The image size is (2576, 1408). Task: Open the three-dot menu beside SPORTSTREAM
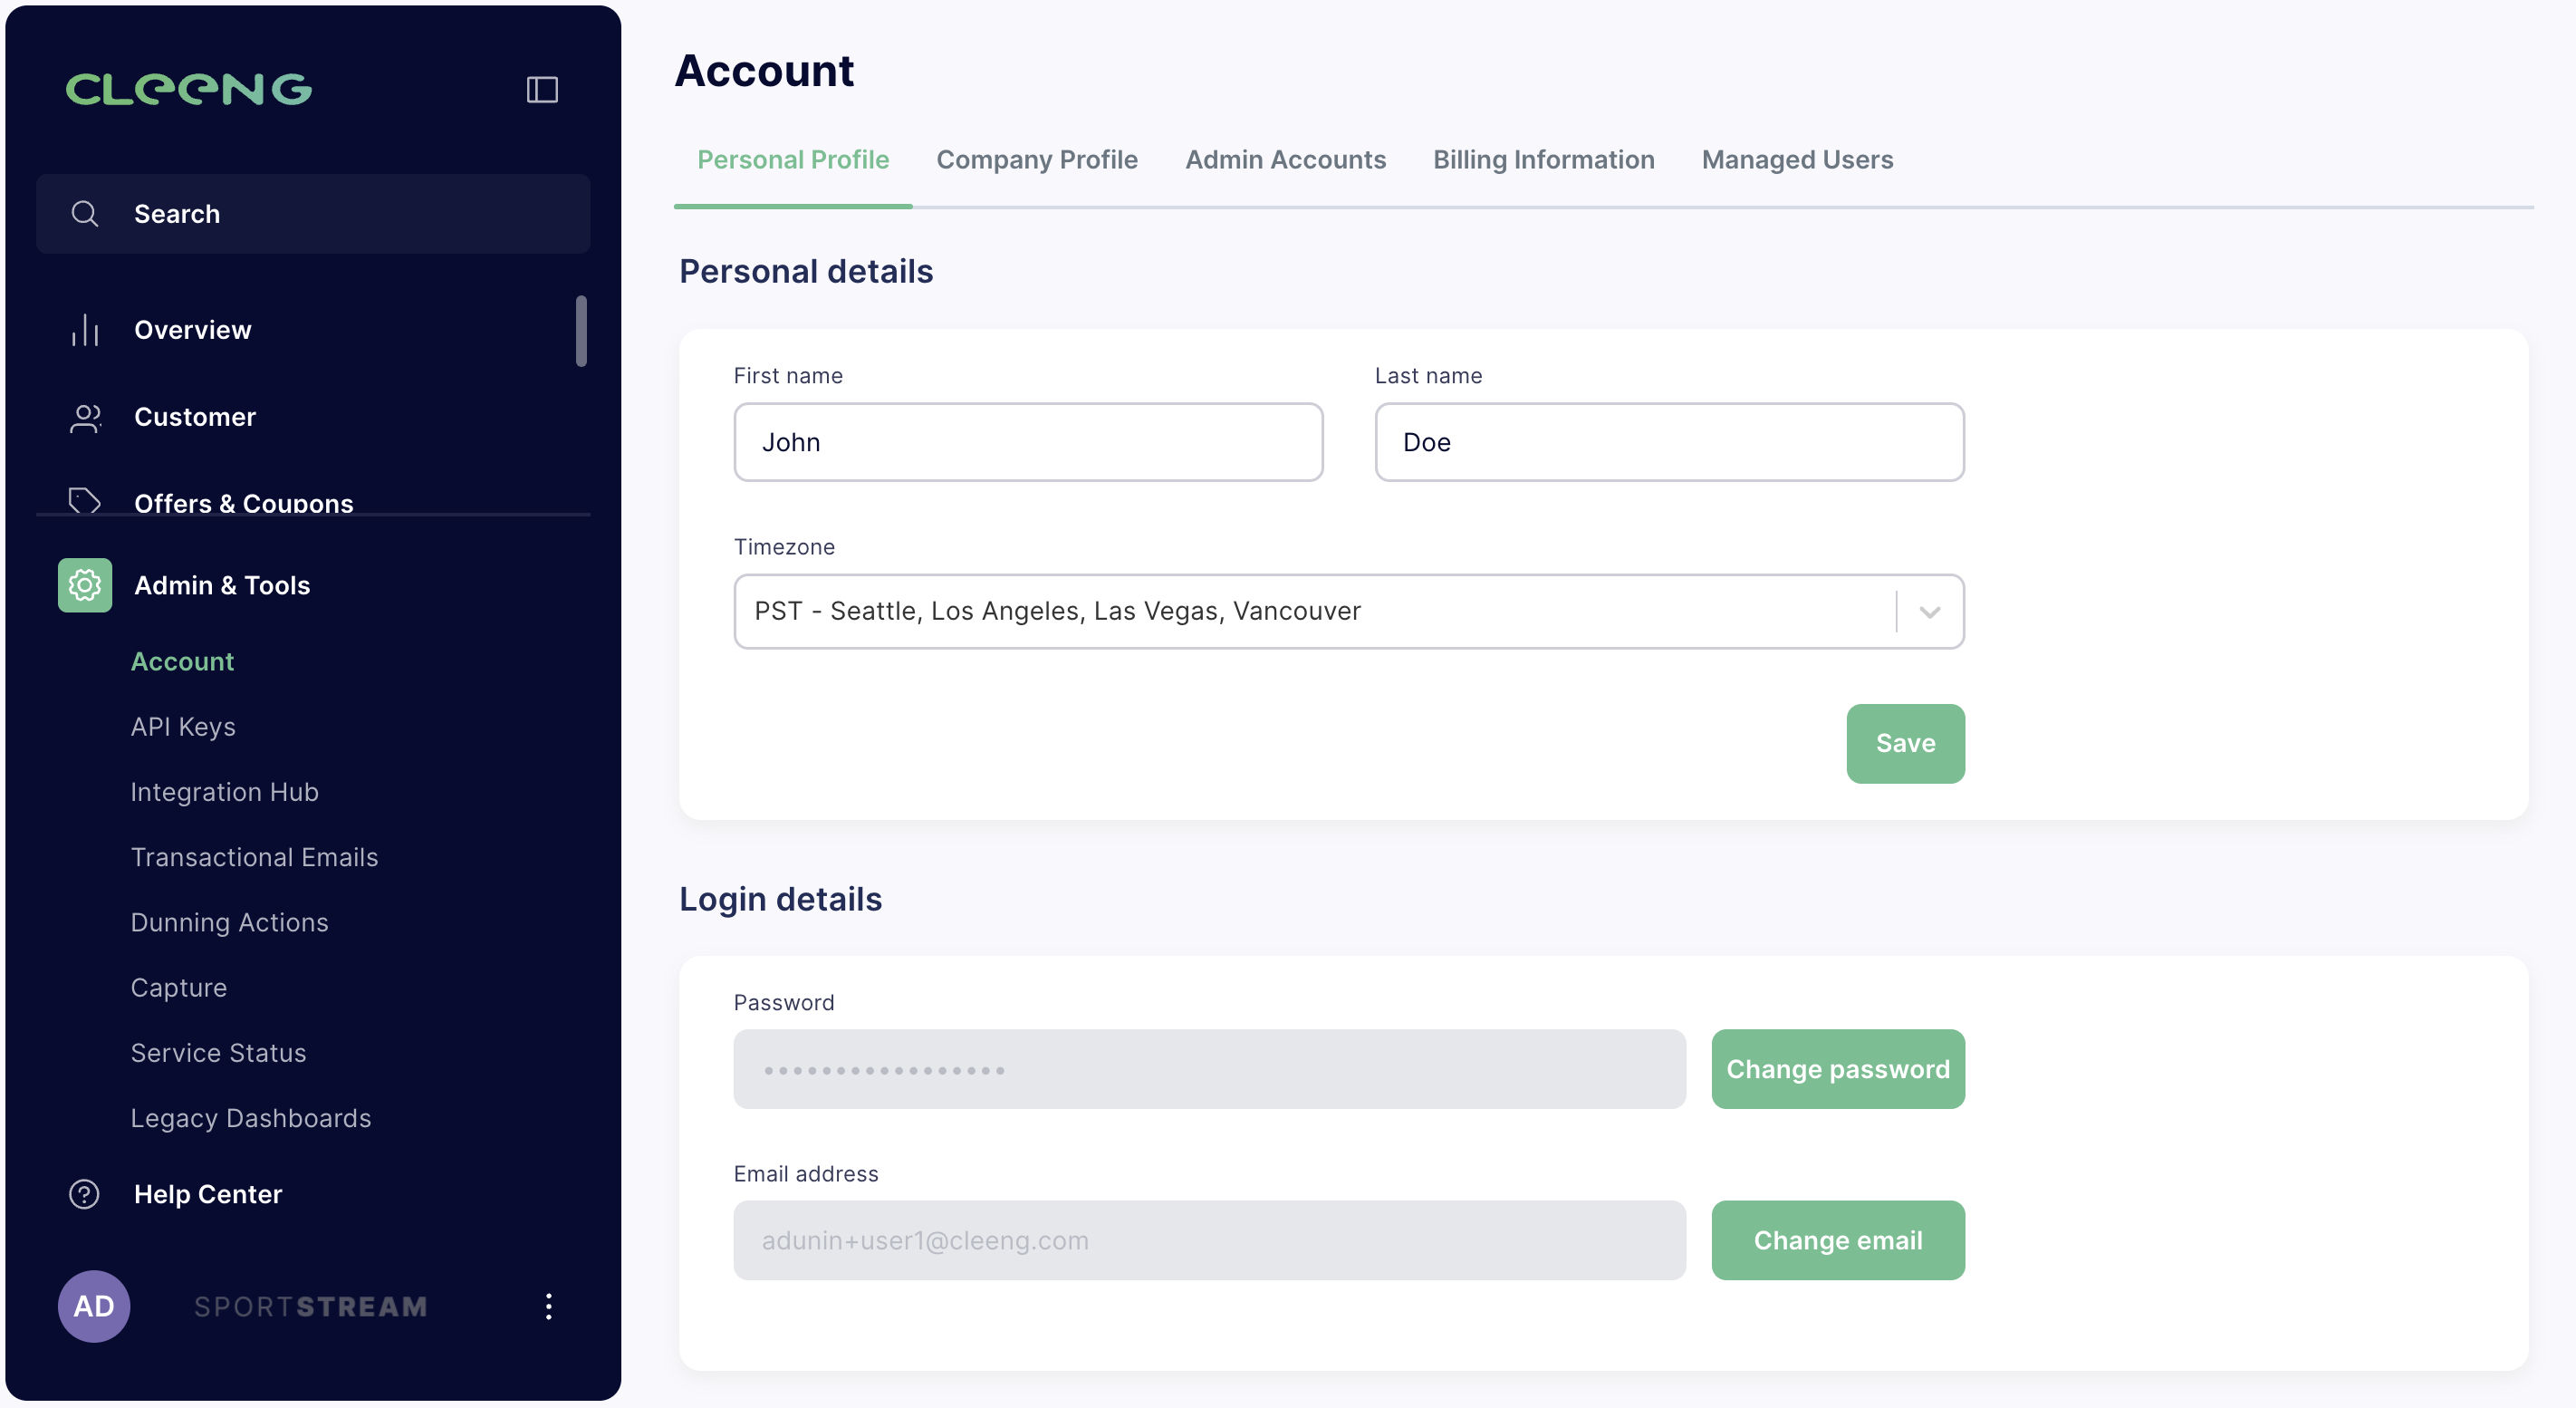(548, 1306)
